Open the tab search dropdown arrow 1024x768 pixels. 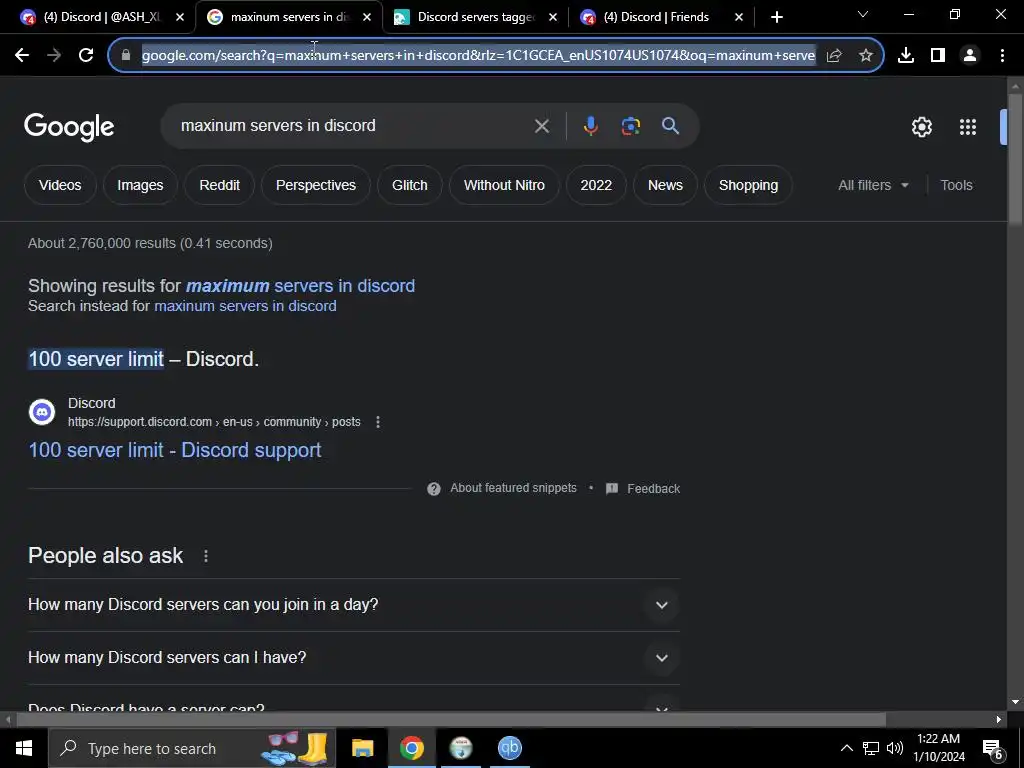pos(863,14)
